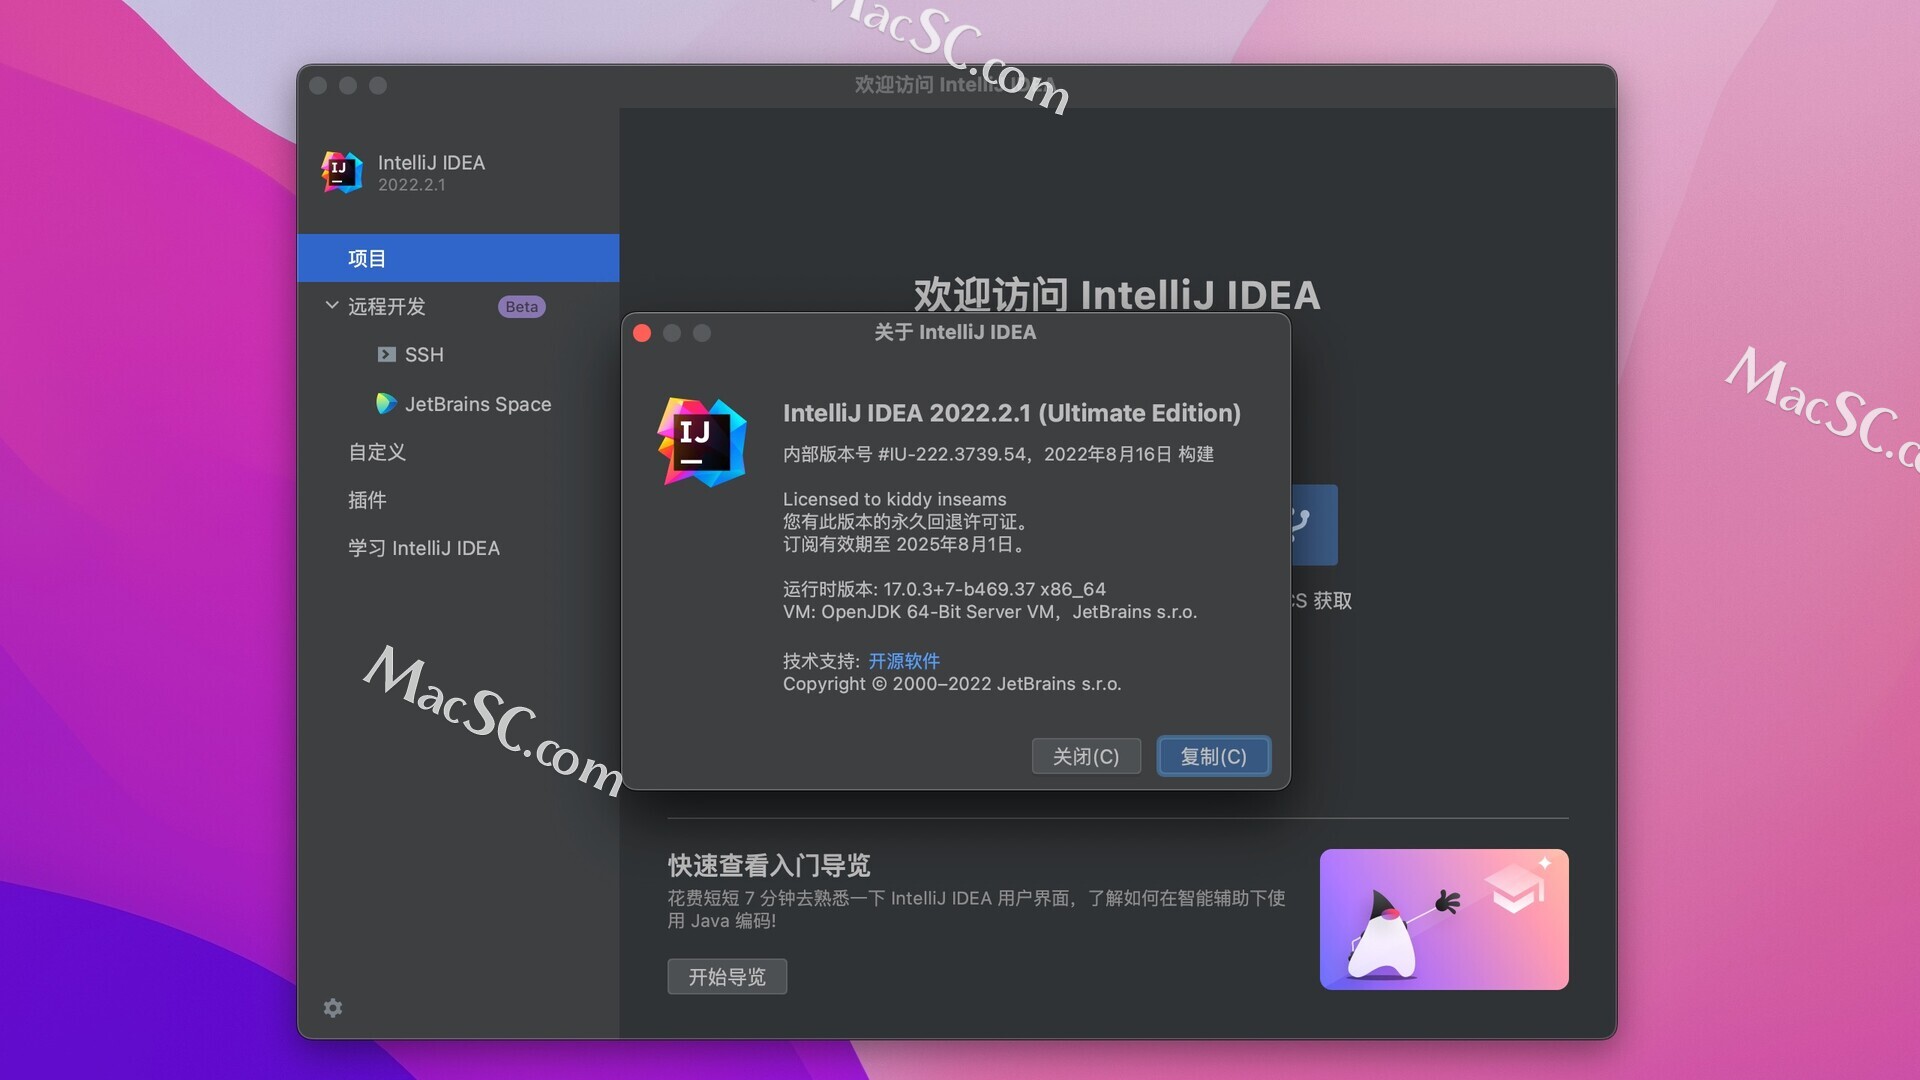Click the 开始导览 button

pyautogui.click(x=727, y=976)
